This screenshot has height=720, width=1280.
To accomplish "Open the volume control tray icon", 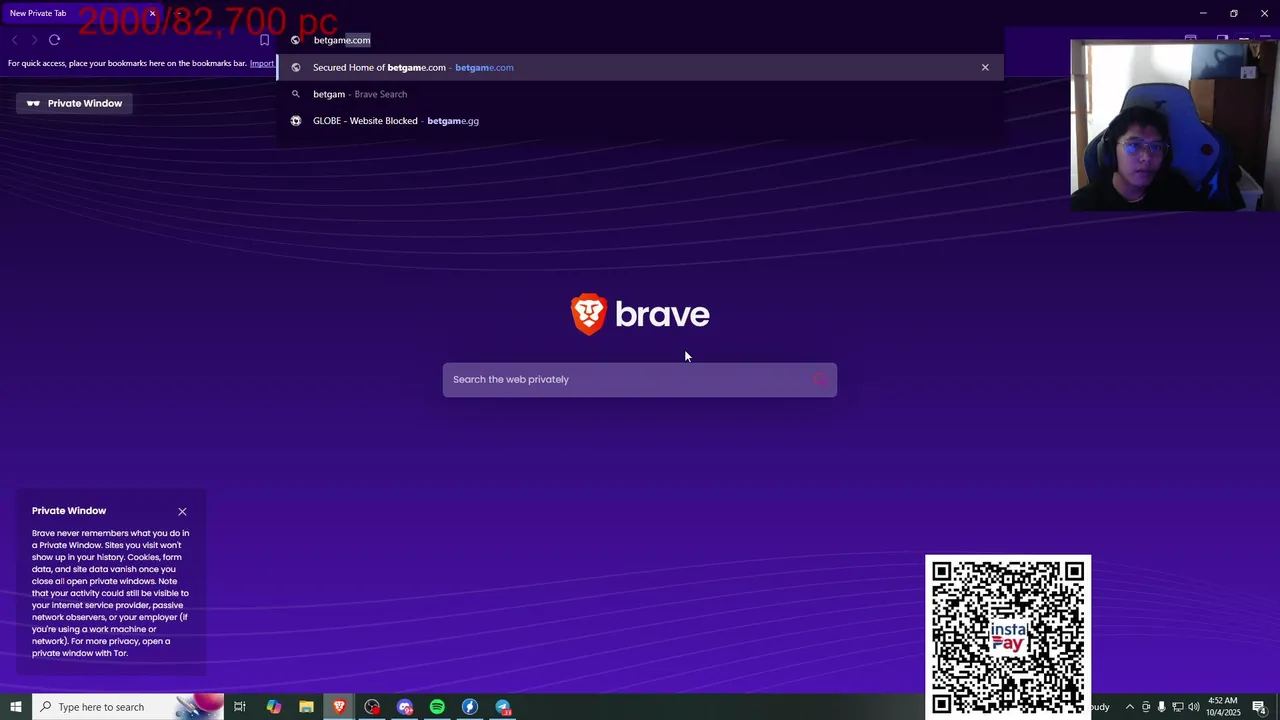I will click(1193, 707).
